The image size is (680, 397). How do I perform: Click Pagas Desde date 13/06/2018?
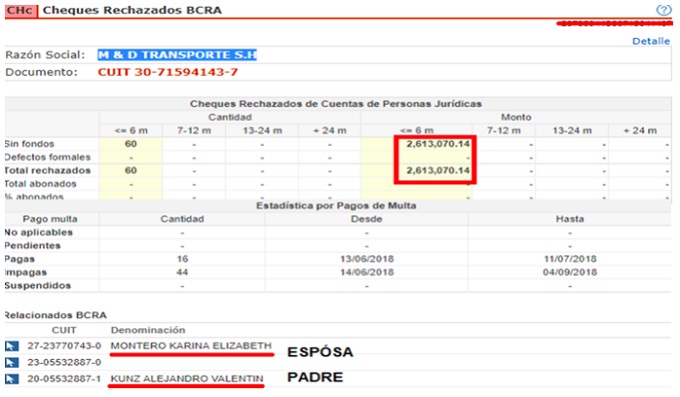(367, 259)
